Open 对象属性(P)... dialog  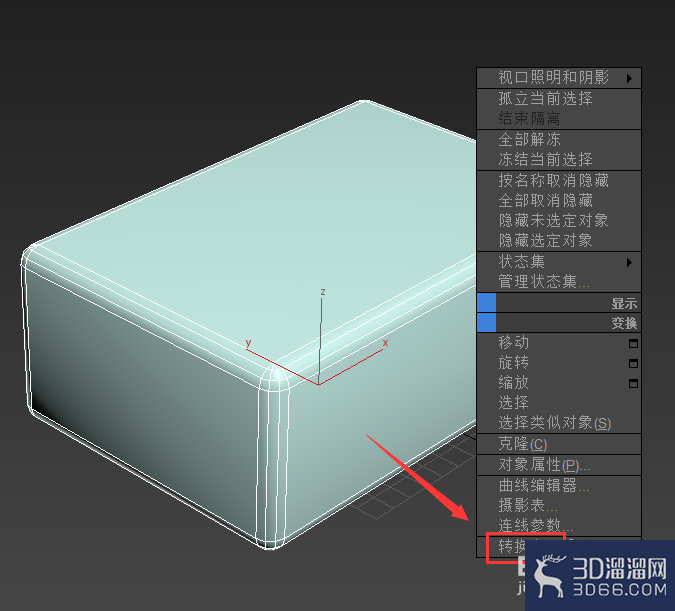(x=559, y=465)
